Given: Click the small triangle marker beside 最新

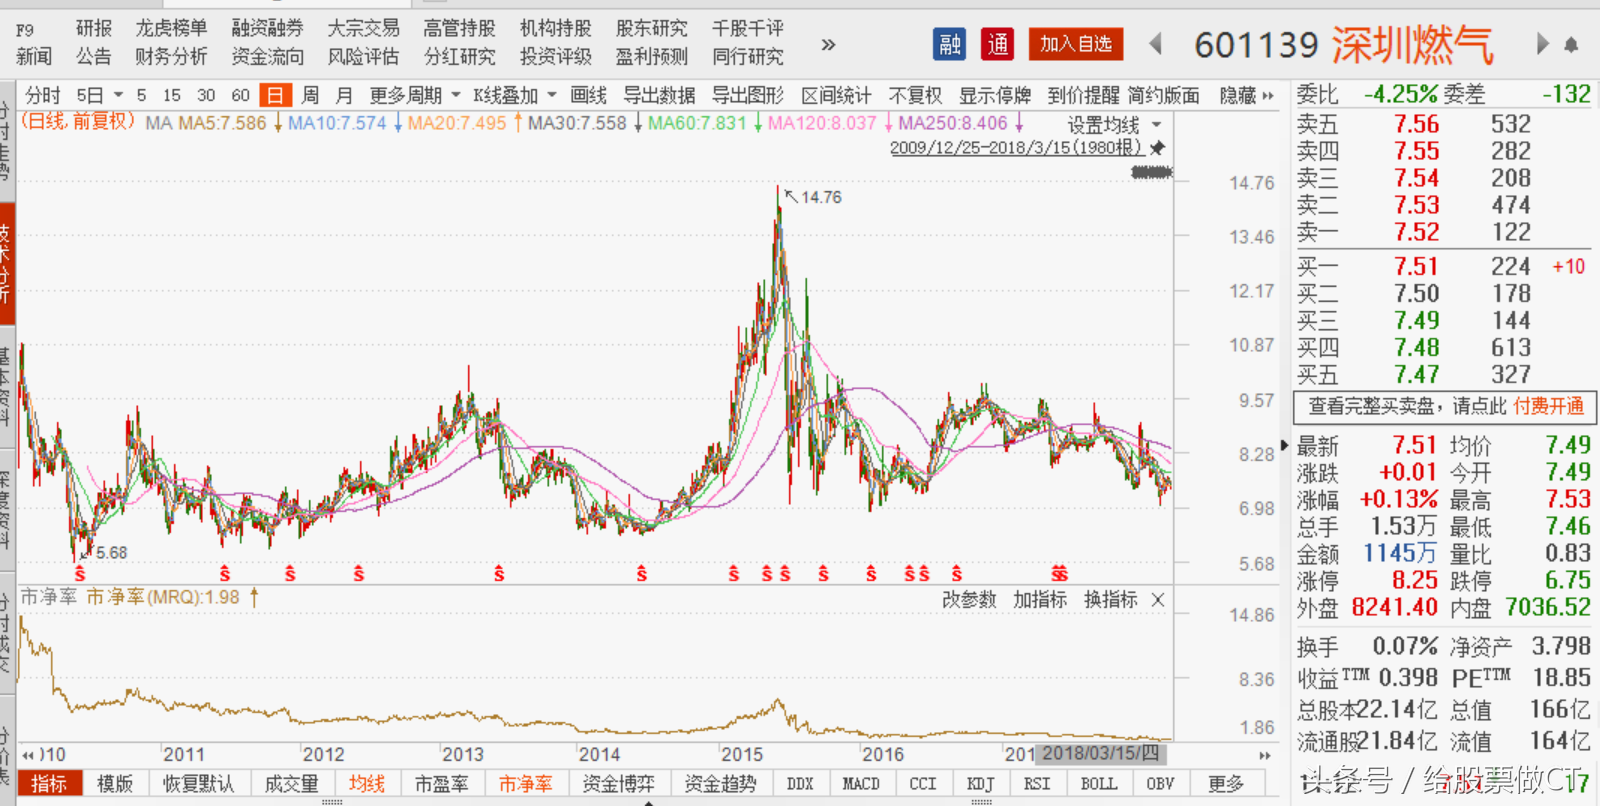Looking at the screenshot, I should point(1285,445).
